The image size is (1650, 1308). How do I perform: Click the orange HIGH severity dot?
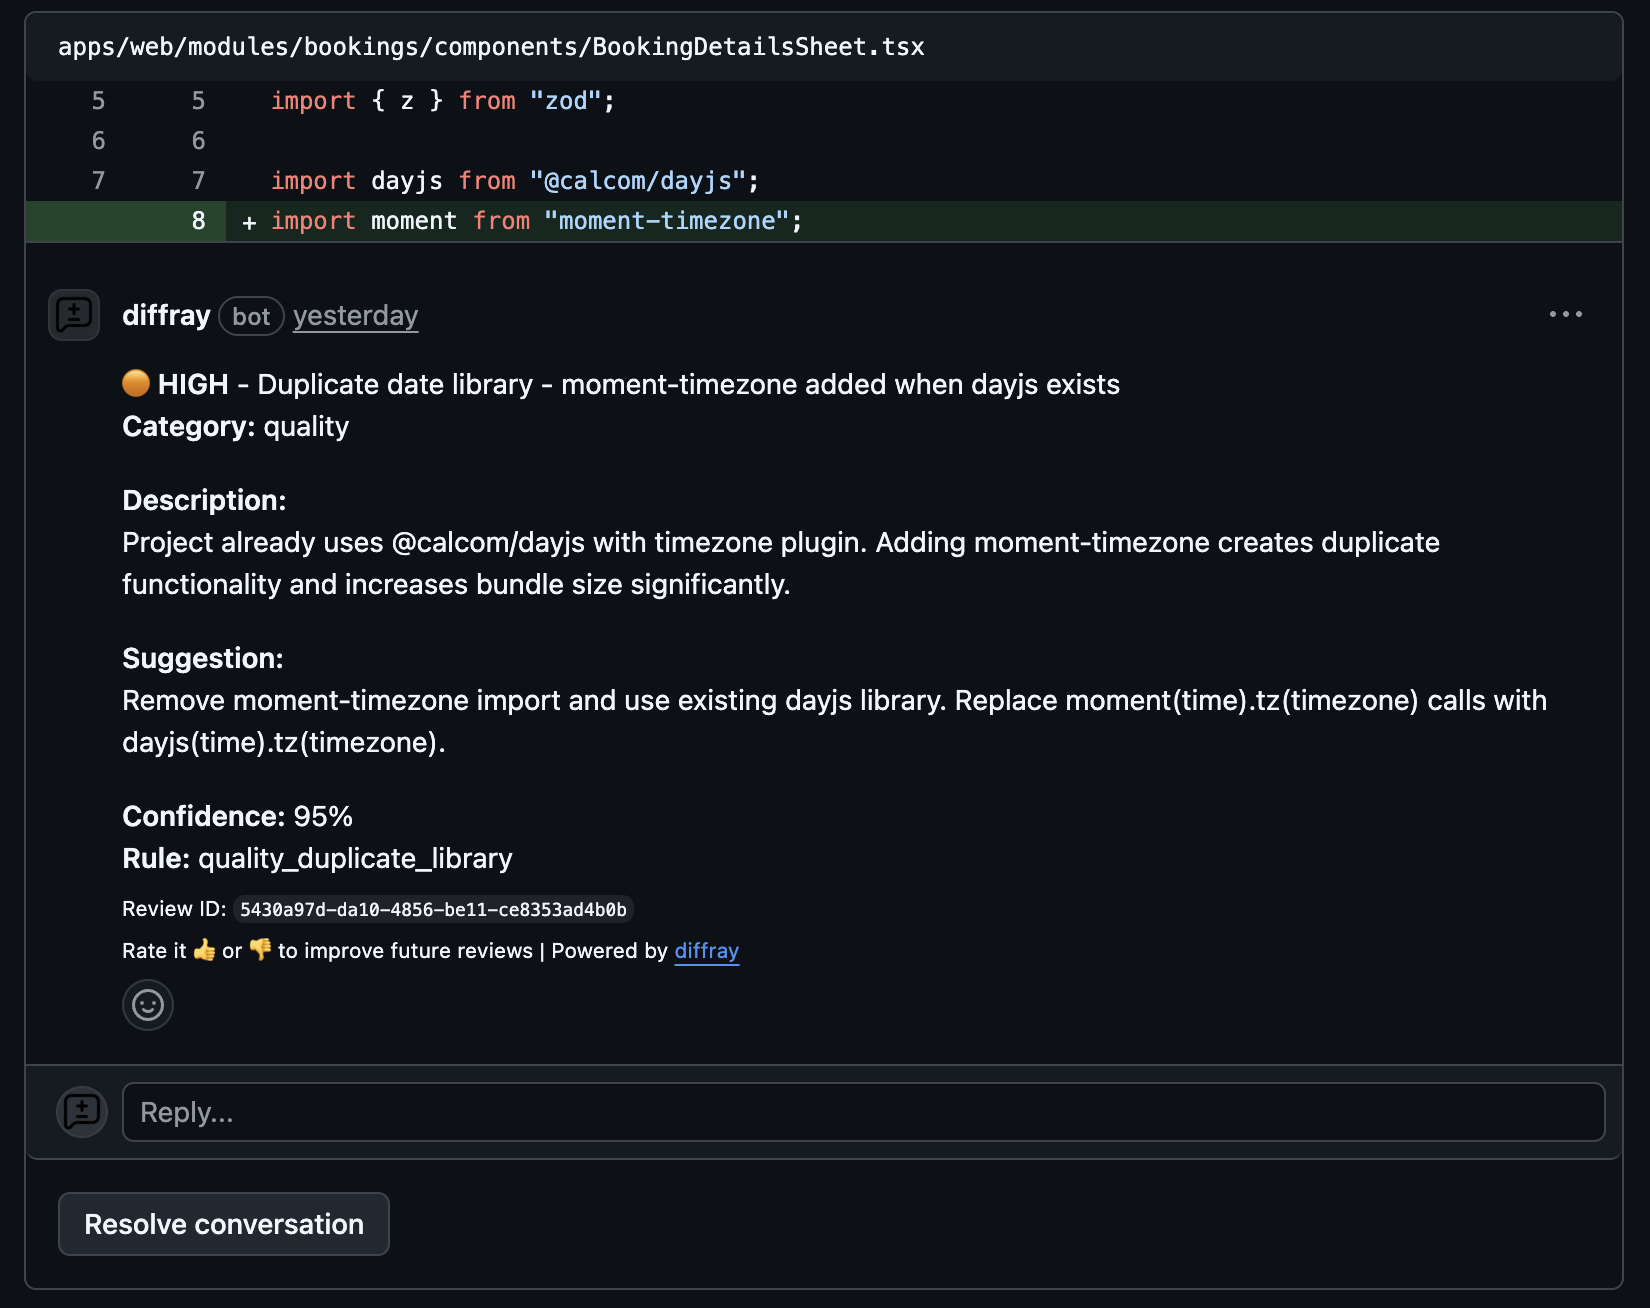click(x=136, y=383)
